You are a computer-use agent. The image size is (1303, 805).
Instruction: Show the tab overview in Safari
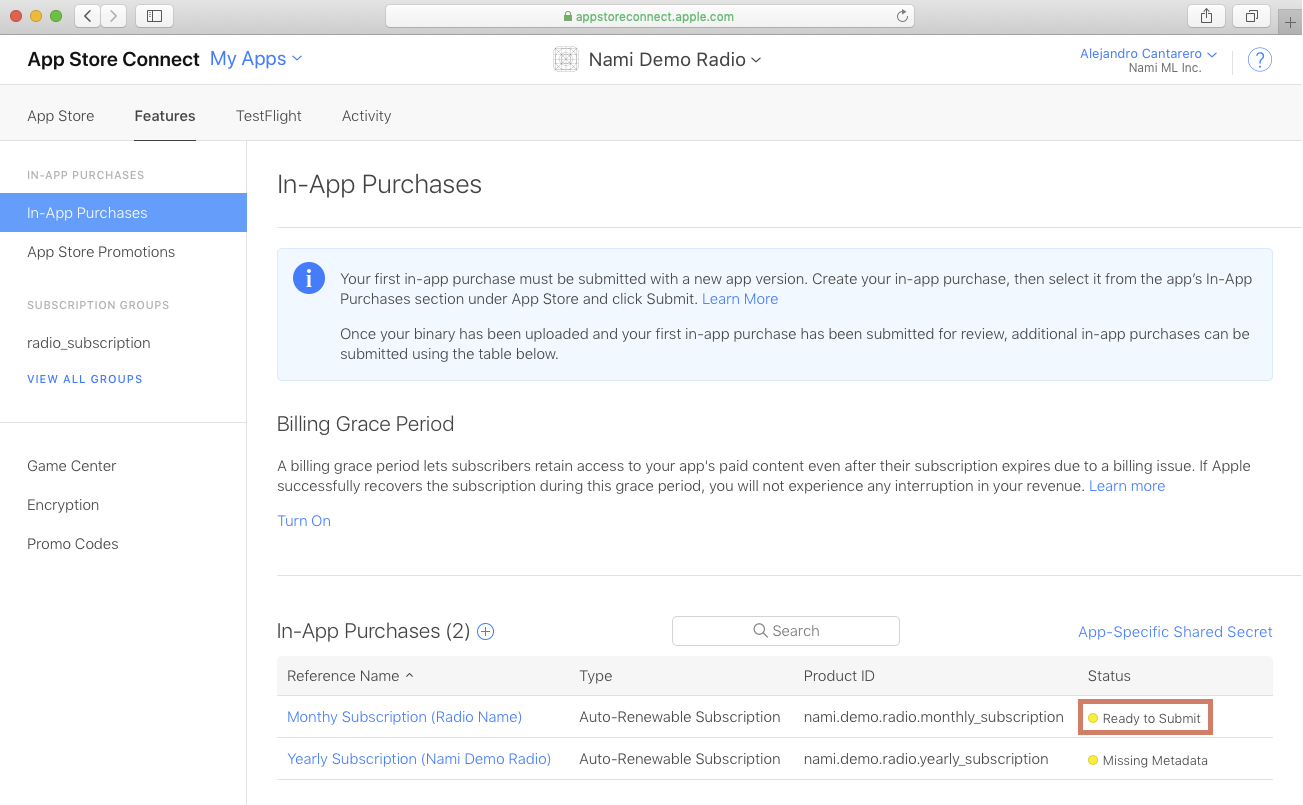point(1251,16)
